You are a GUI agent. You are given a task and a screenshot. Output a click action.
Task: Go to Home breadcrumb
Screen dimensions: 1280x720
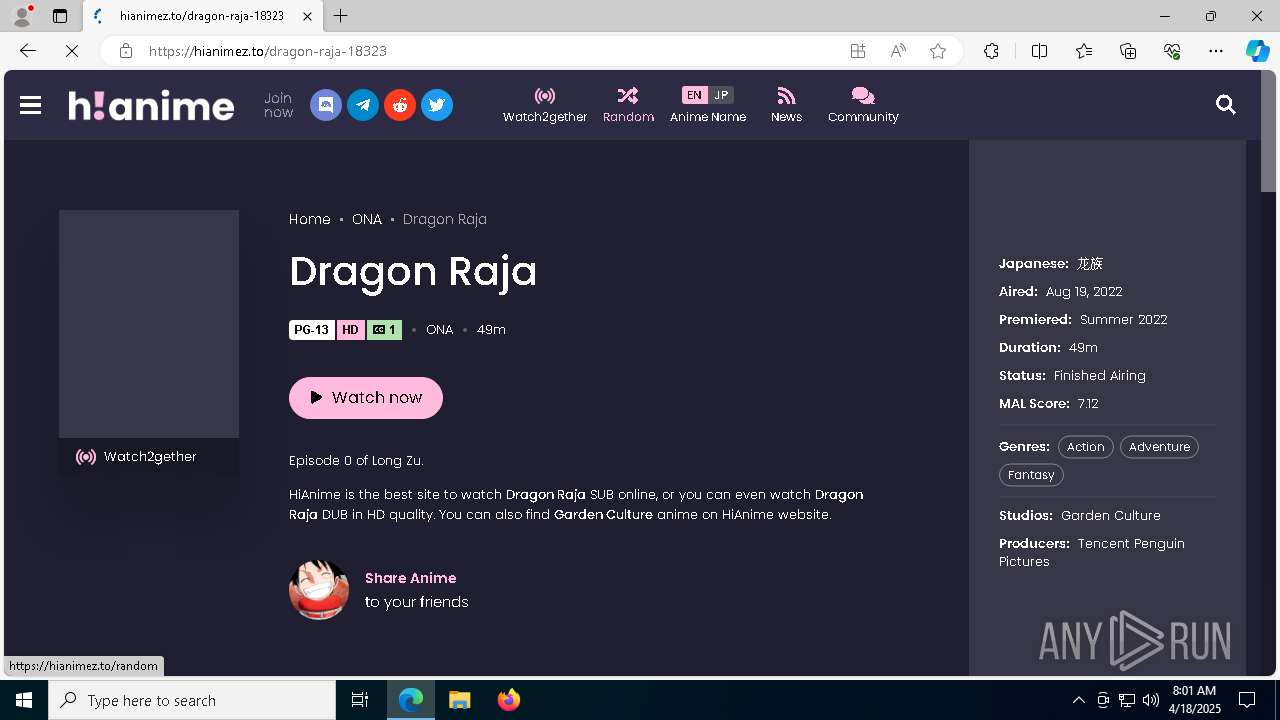pyautogui.click(x=310, y=219)
